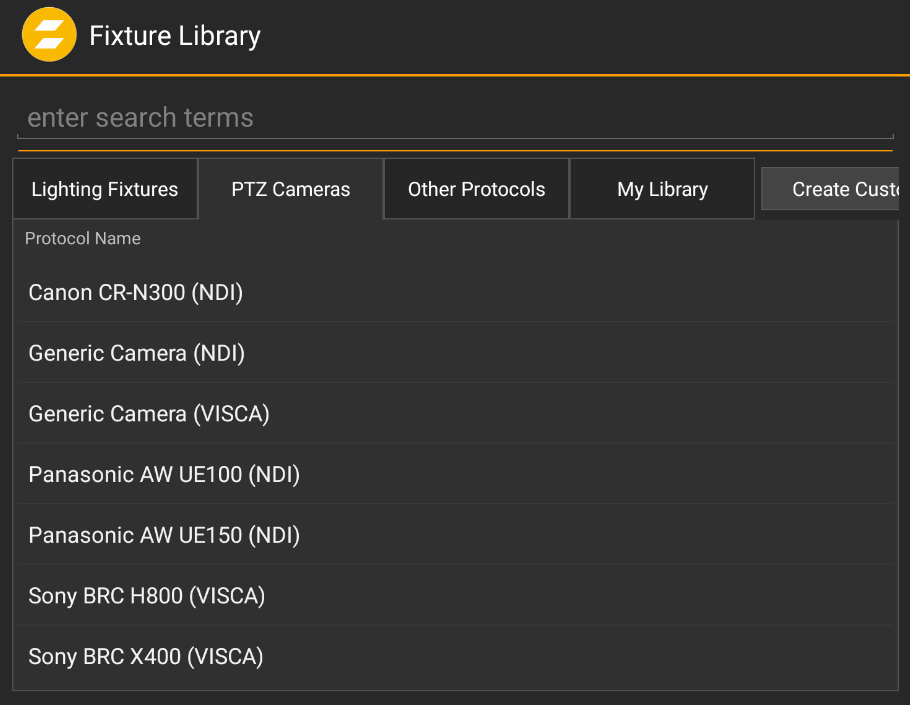Switch to the Lighting Fixtures tab
The image size is (910, 705).
click(104, 188)
